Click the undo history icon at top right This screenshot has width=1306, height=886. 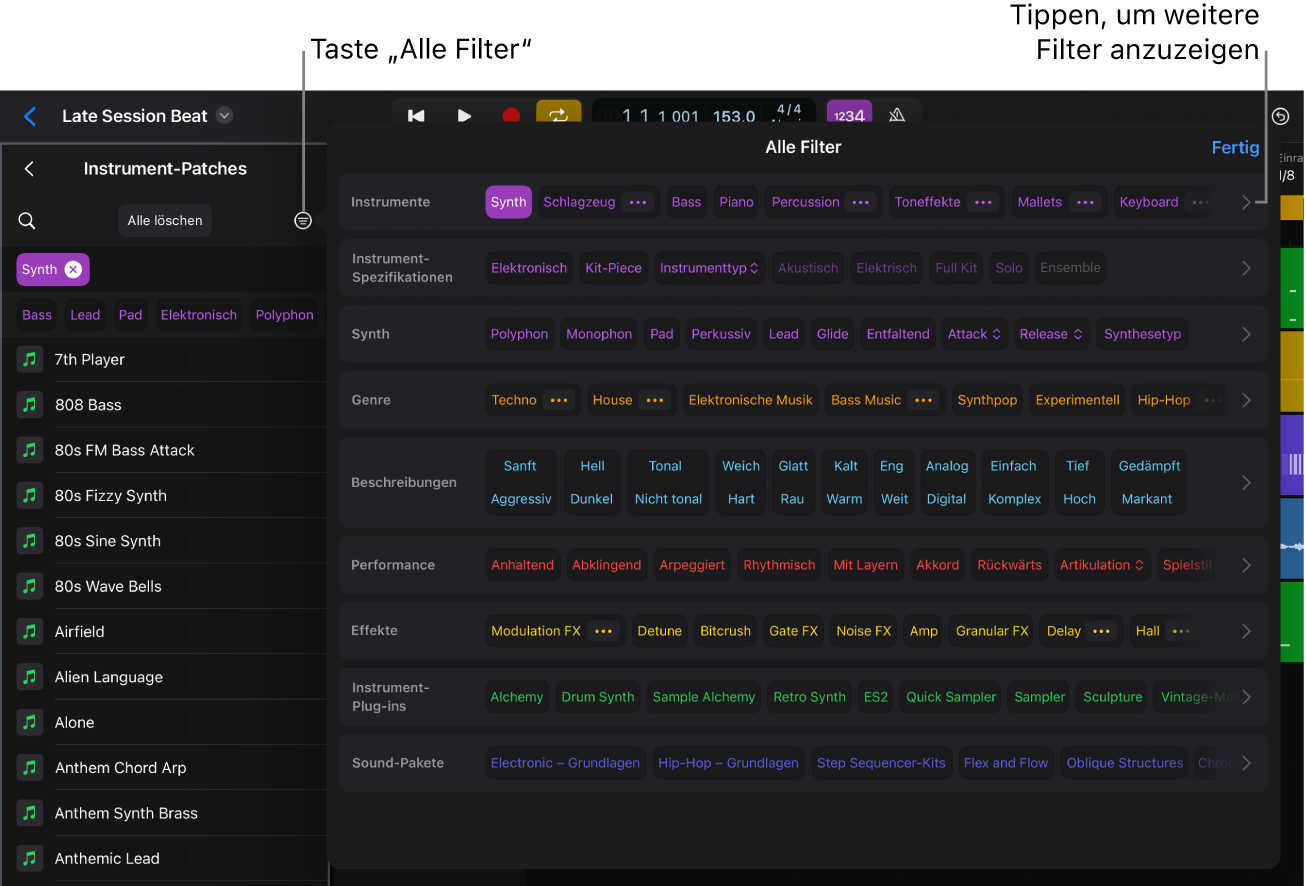click(1281, 117)
